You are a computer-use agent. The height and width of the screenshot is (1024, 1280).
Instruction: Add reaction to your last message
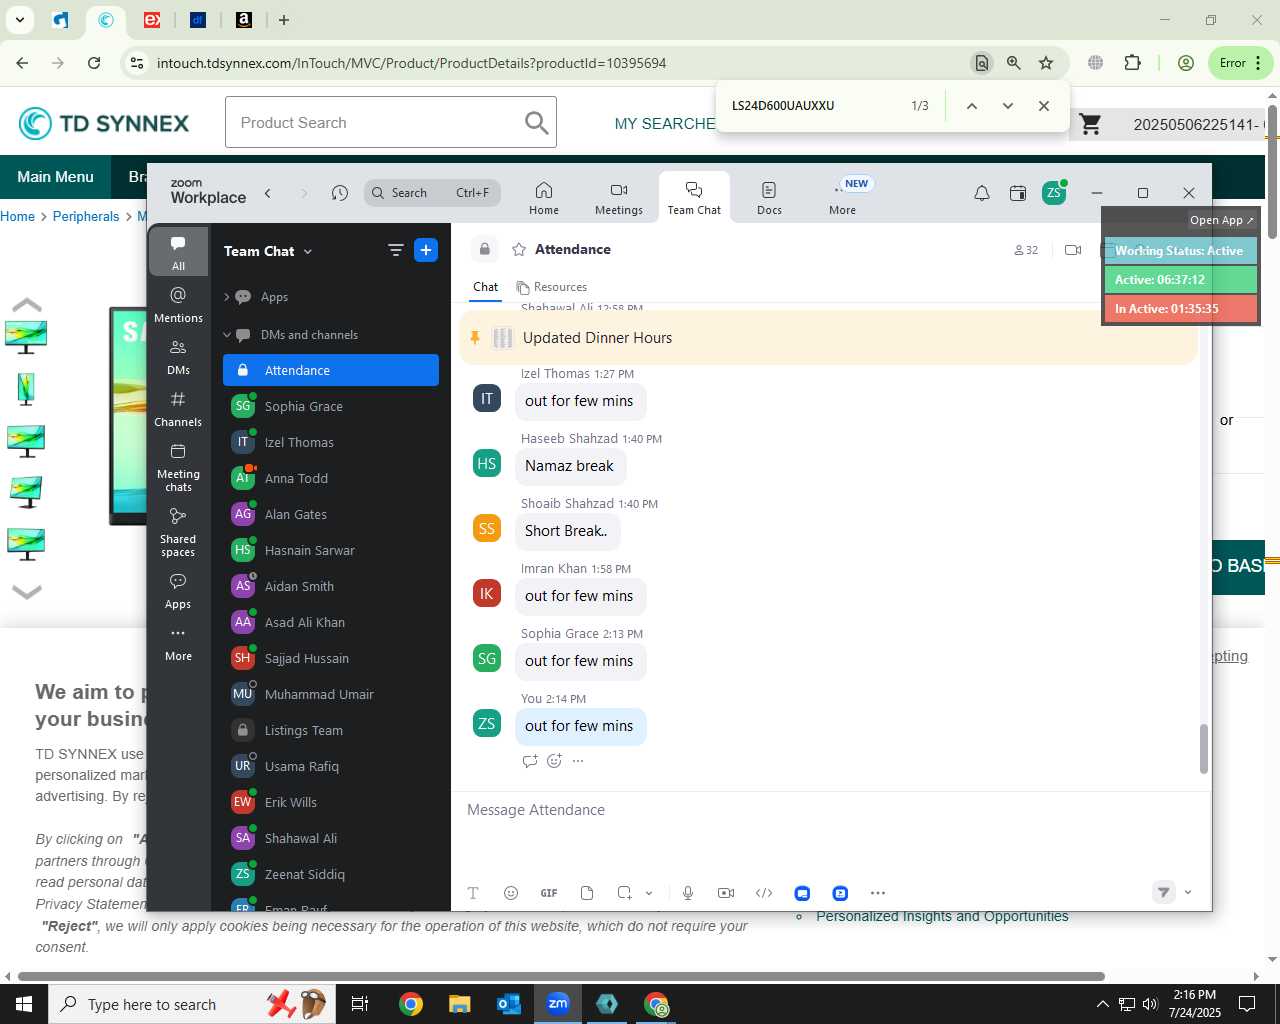tap(554, 761)
